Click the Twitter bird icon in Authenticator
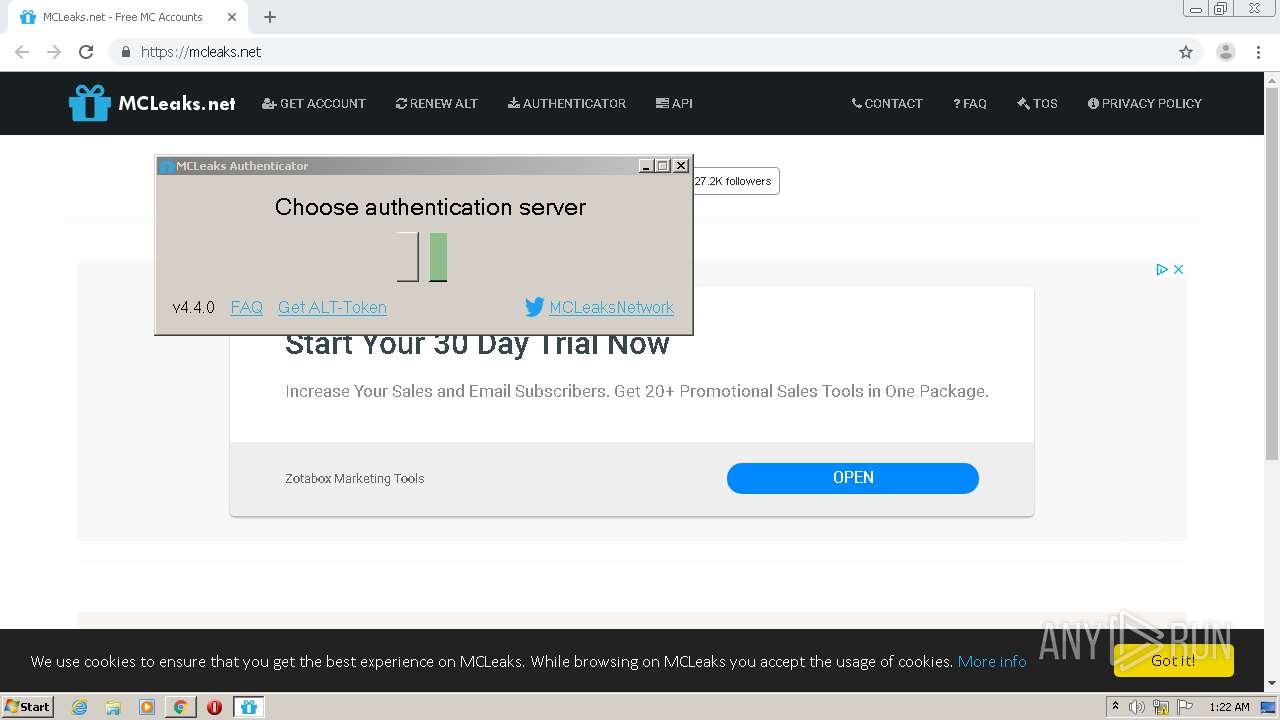 (x=535, y=307)
